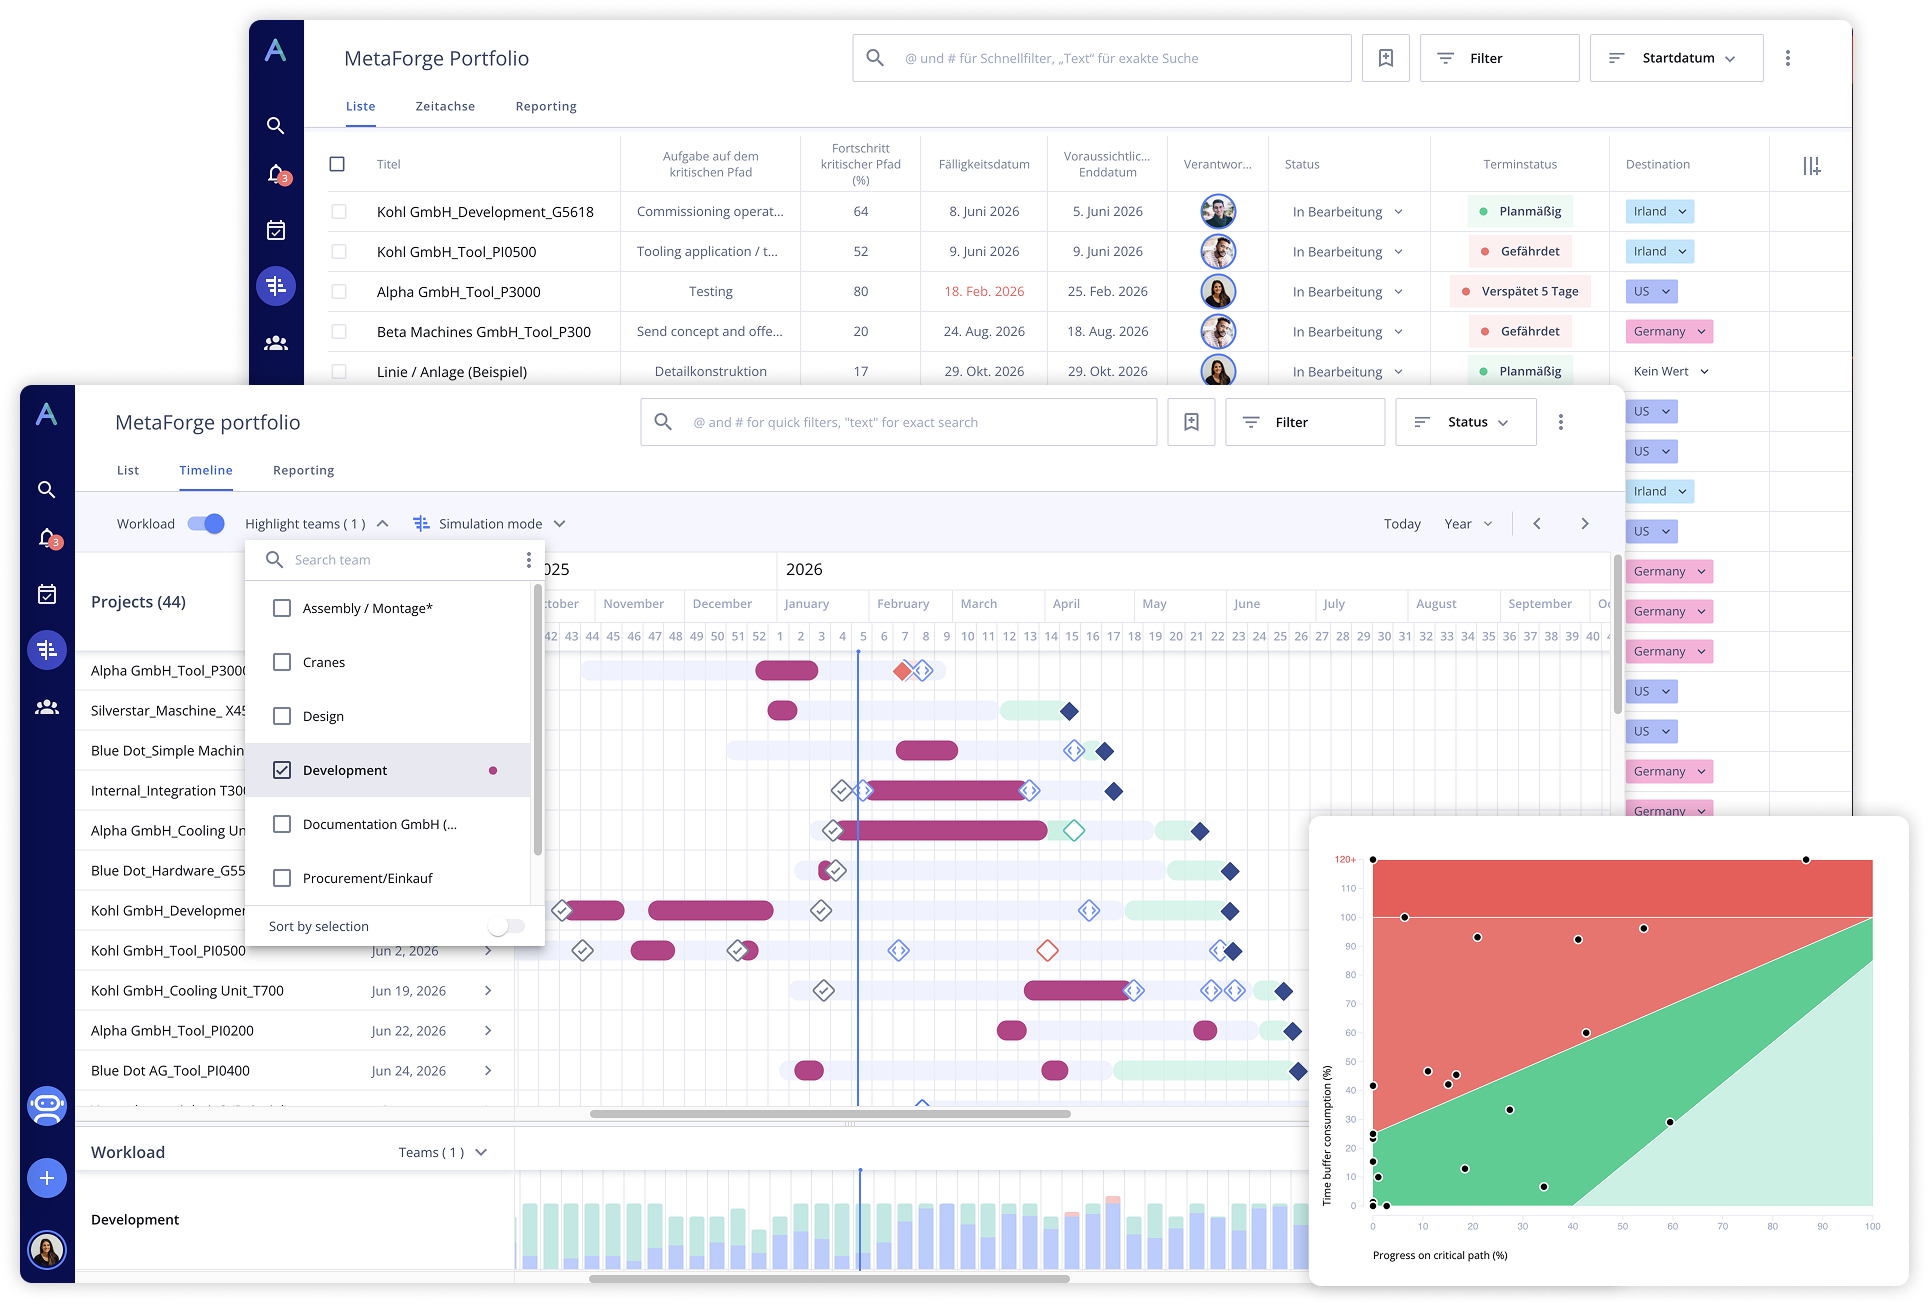Toggle the Workload switch off

pyautogui.click(x=206, y=524)
